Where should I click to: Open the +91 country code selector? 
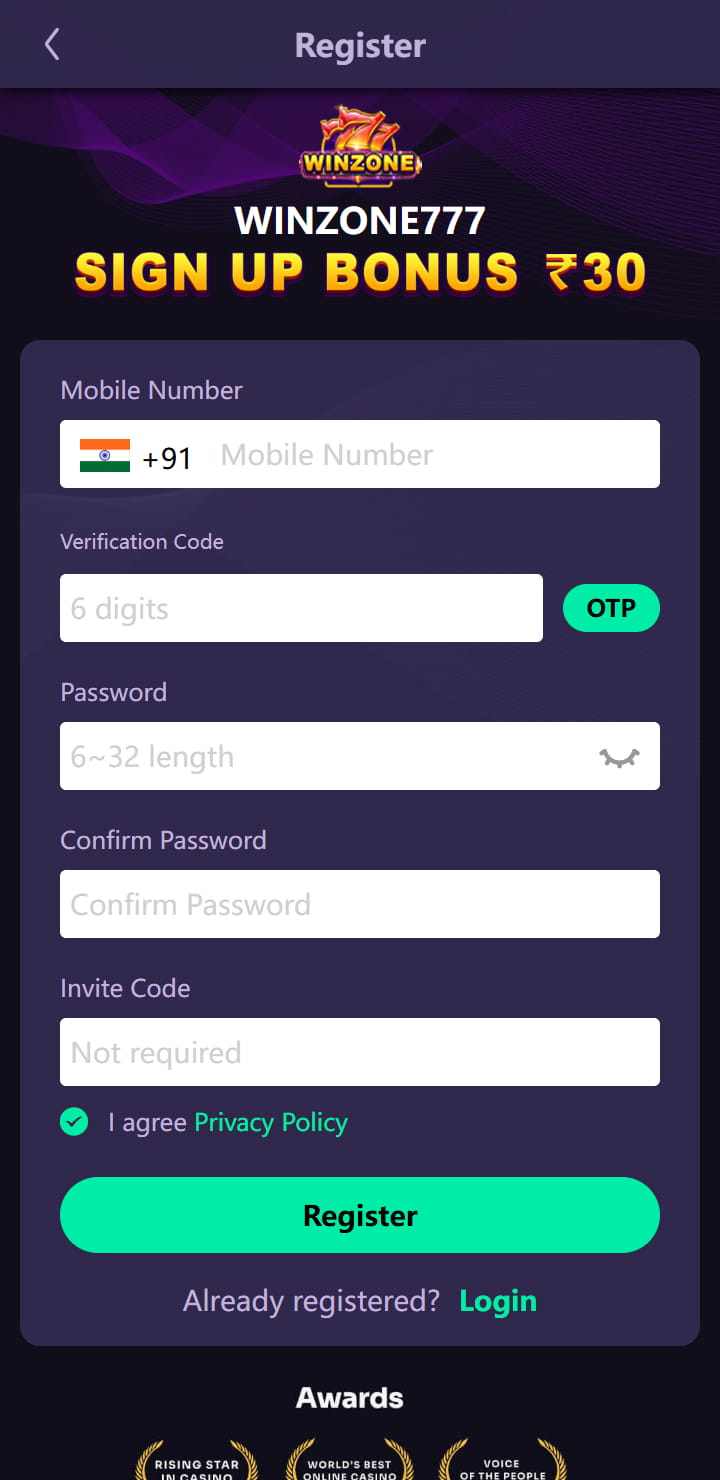(167, 457)
